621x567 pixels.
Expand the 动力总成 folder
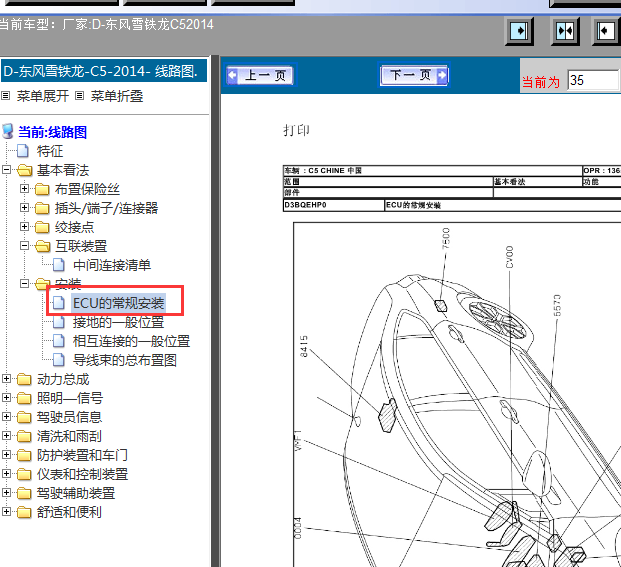(6, 379)
